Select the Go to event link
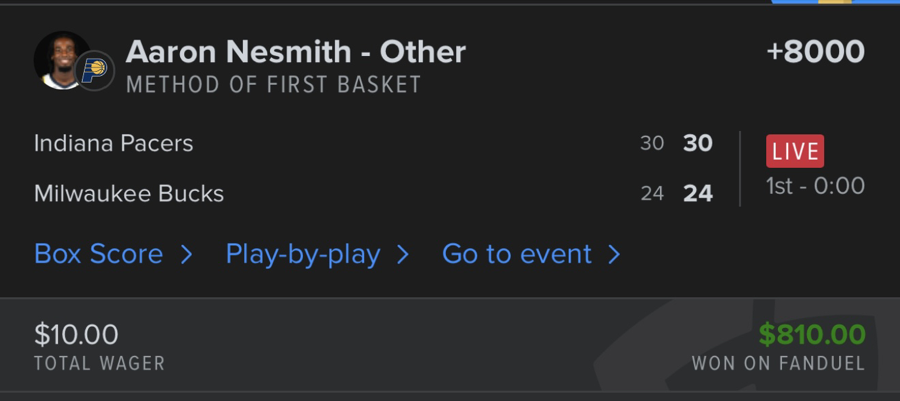Viewport: 900px width, 401px height. point(517,254)
